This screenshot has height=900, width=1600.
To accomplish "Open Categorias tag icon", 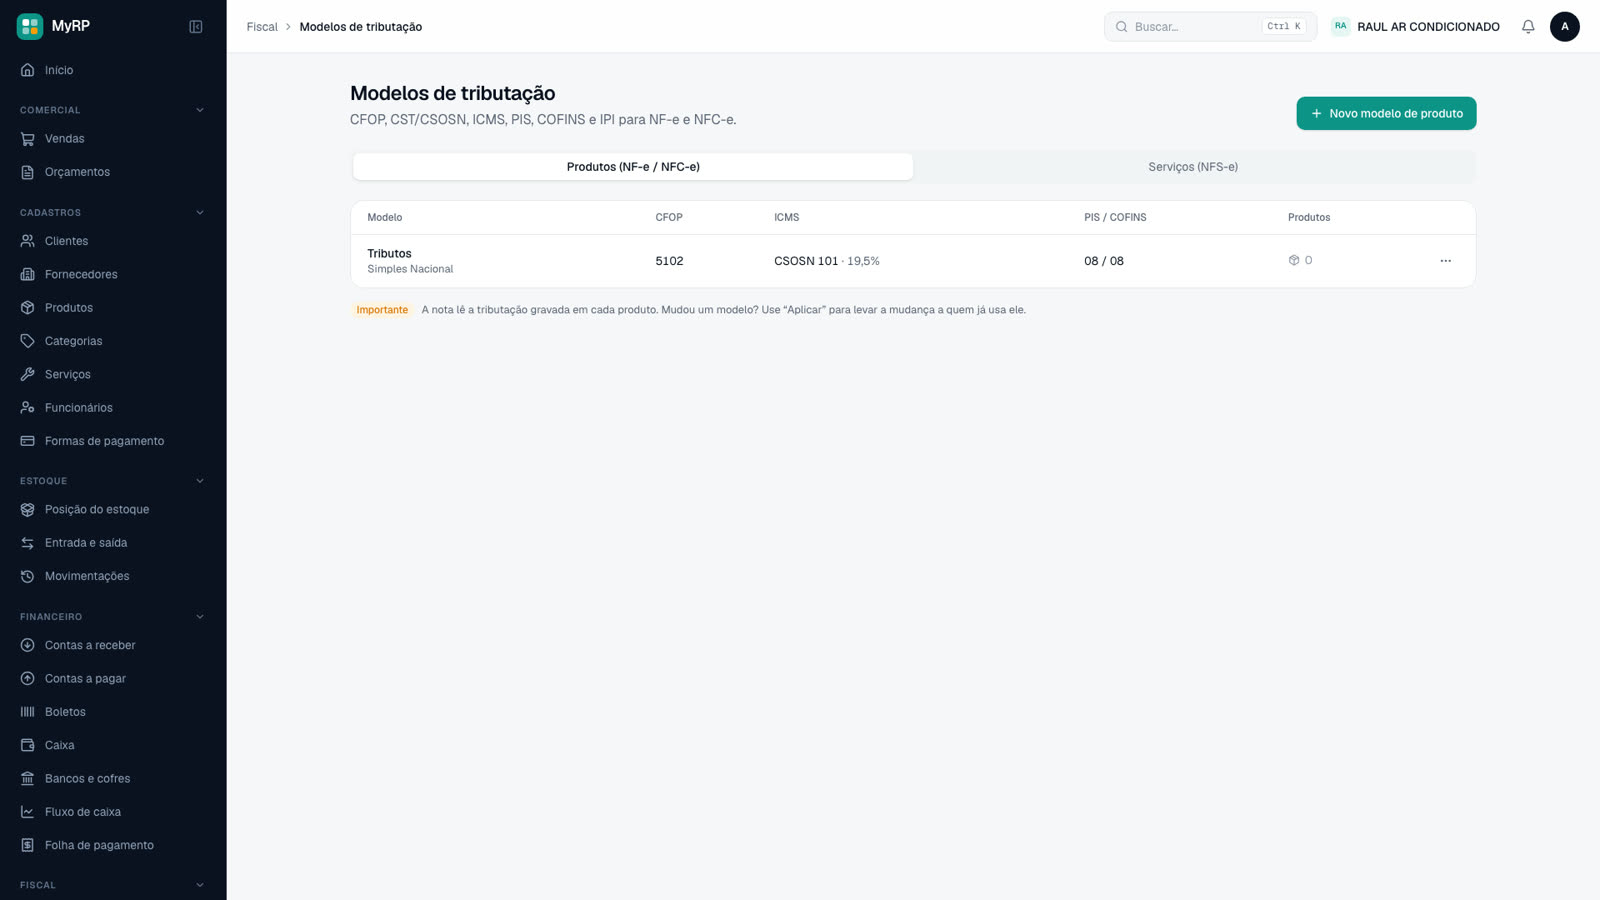I will (x=28, y=341).
